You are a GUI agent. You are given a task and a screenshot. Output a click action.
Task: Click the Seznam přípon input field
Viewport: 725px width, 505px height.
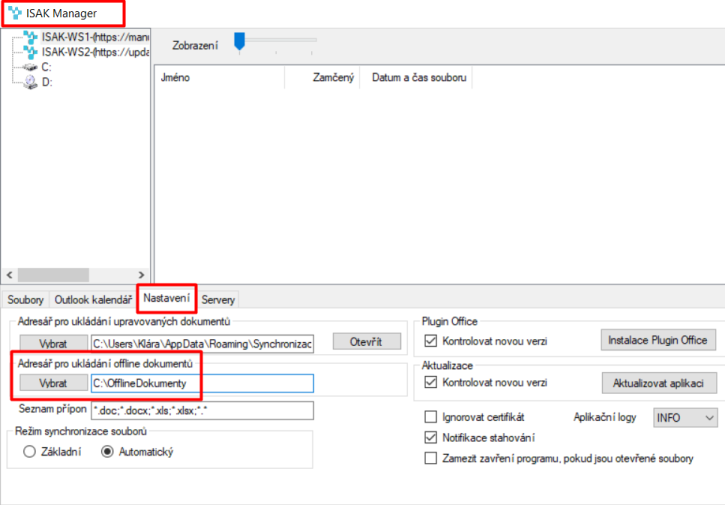[203, 411]
